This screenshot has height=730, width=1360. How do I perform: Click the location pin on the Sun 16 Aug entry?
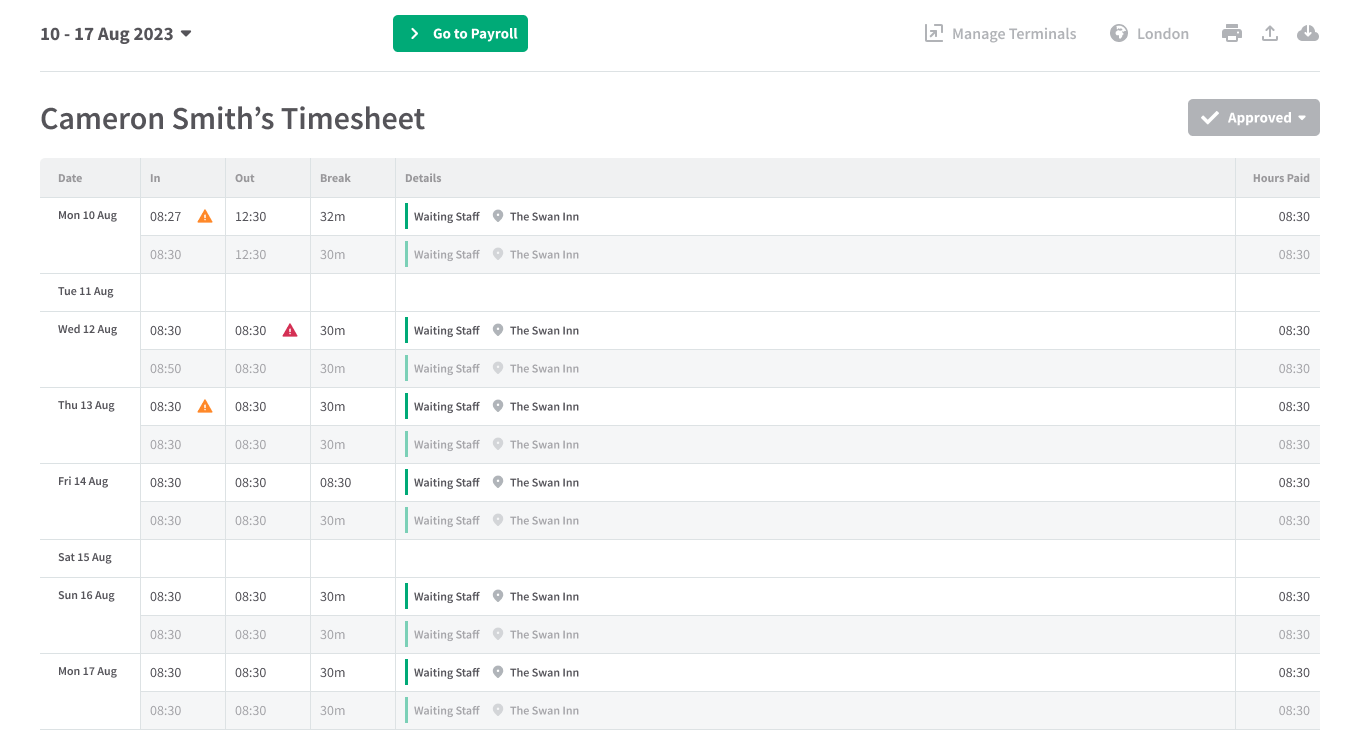497,596
